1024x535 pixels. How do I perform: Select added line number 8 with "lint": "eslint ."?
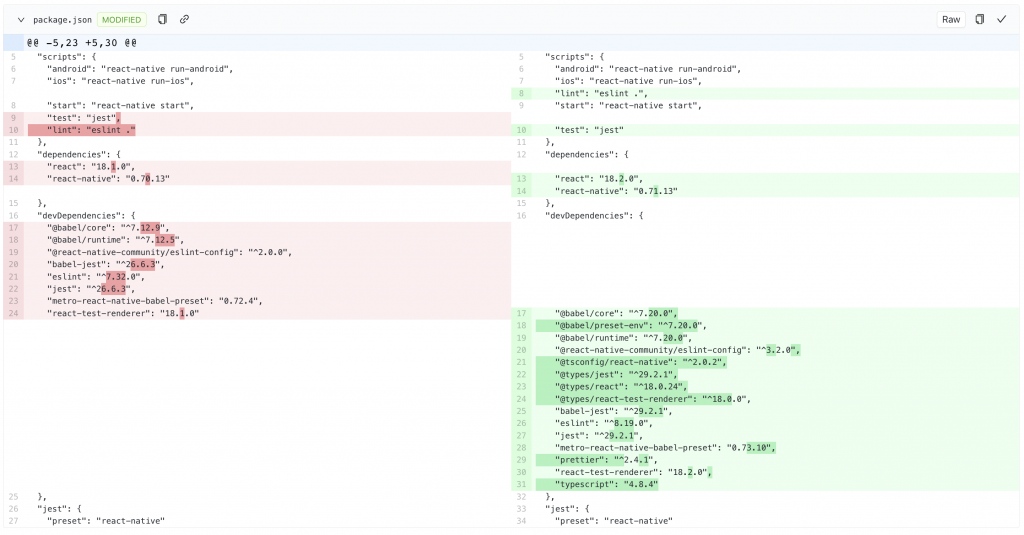522,93
